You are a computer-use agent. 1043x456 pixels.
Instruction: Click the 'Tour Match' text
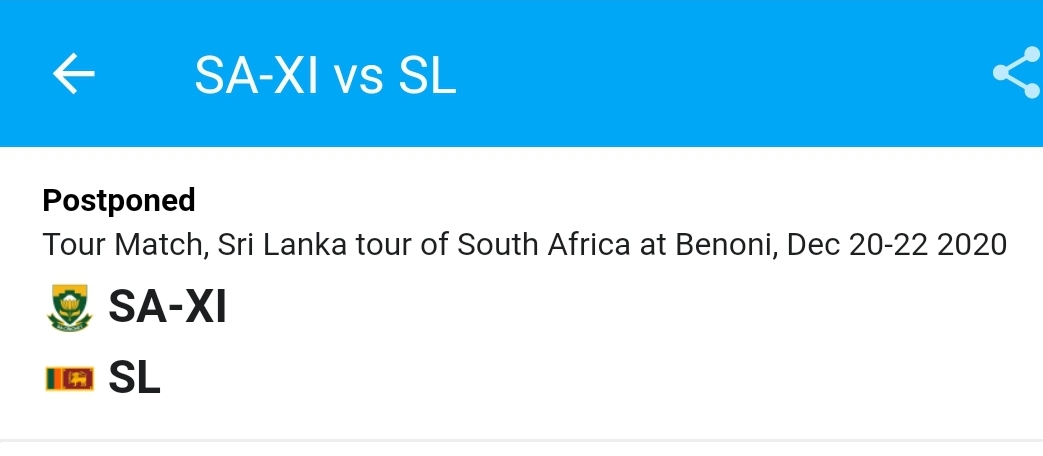[122, 245]
